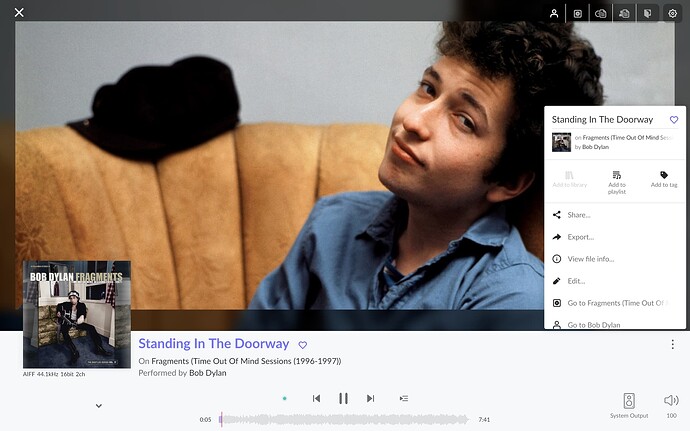Open the play queue icon
Viewport: 690px width, 431px height.
404,398
